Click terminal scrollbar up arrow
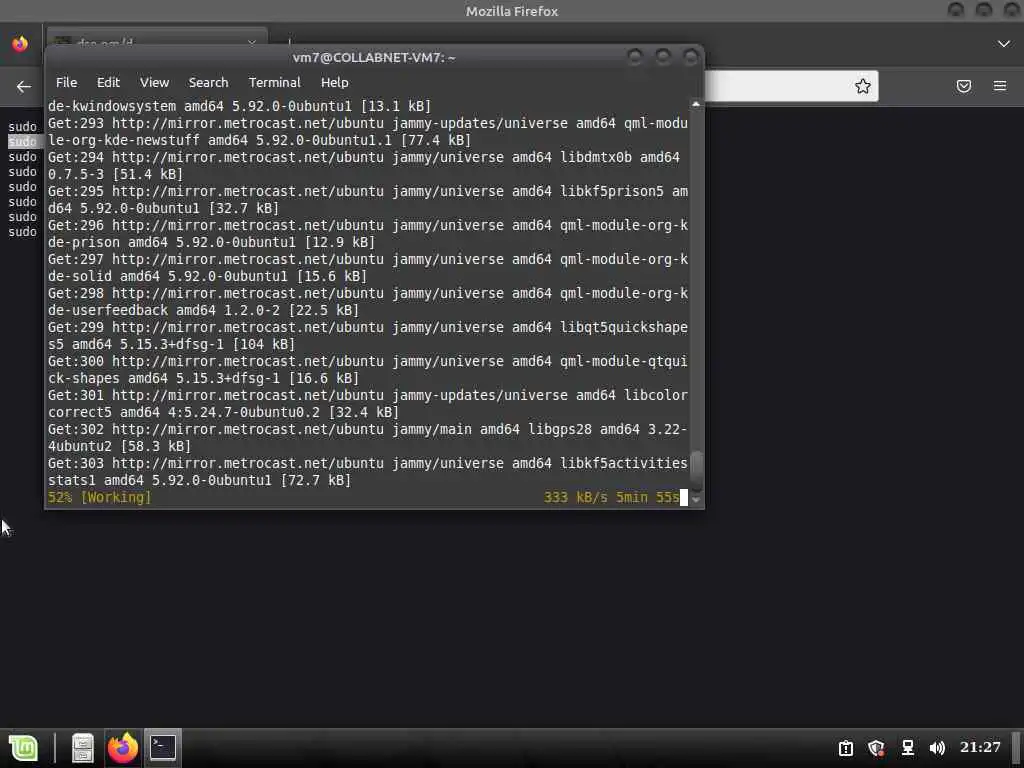This screenshot has width=1024, height=768. (x=696, y=104)
